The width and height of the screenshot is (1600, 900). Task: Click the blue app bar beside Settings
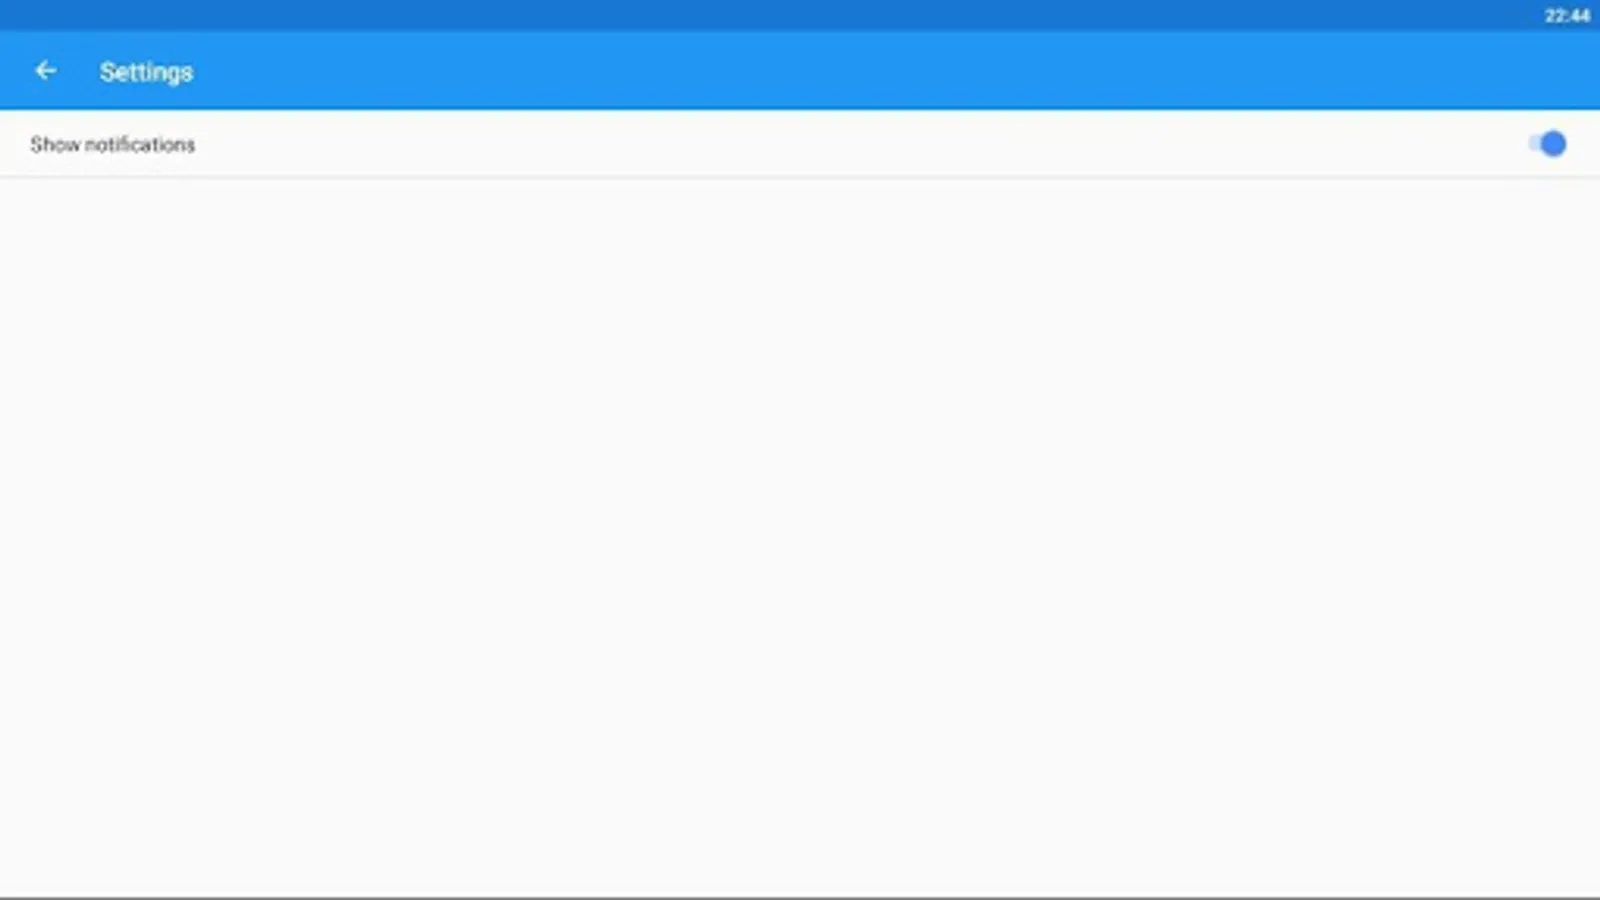coord(860,71)
